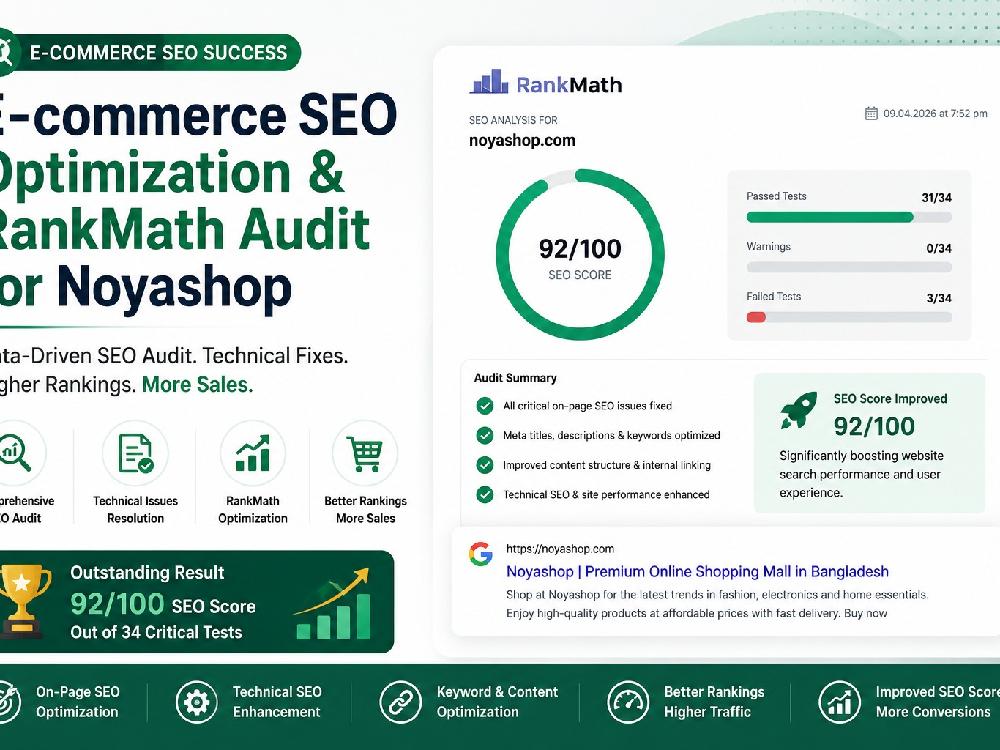Click the check beside 'Technical SEO & site performance enhanced'

(485, 494)
